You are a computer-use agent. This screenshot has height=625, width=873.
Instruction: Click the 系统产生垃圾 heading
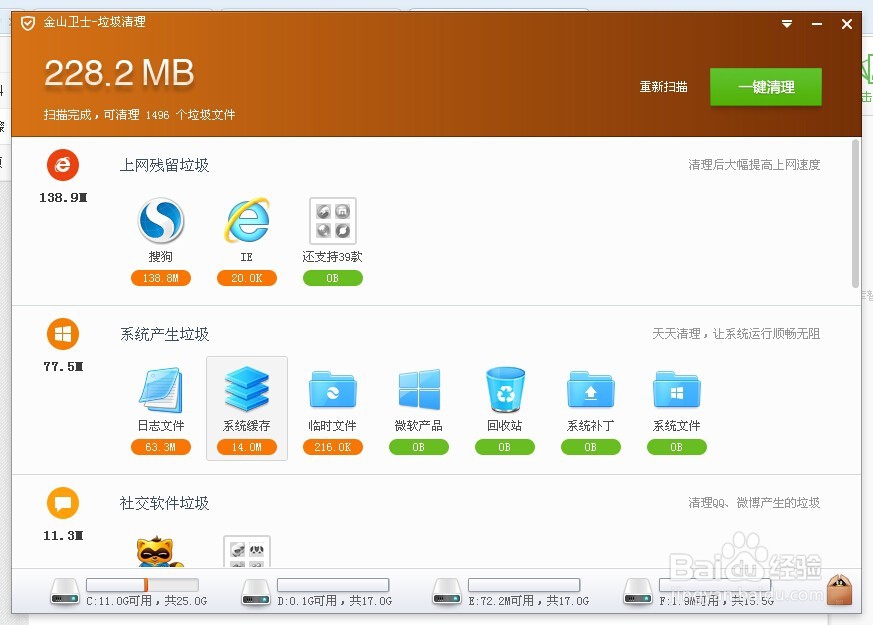(164, 334)
